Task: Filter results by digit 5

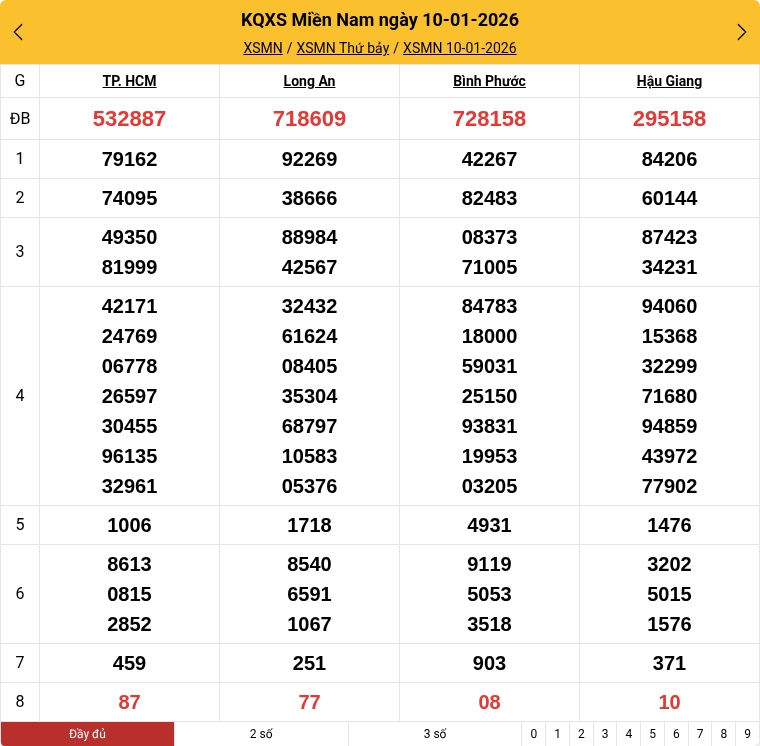Action: (x=652, y=734)
